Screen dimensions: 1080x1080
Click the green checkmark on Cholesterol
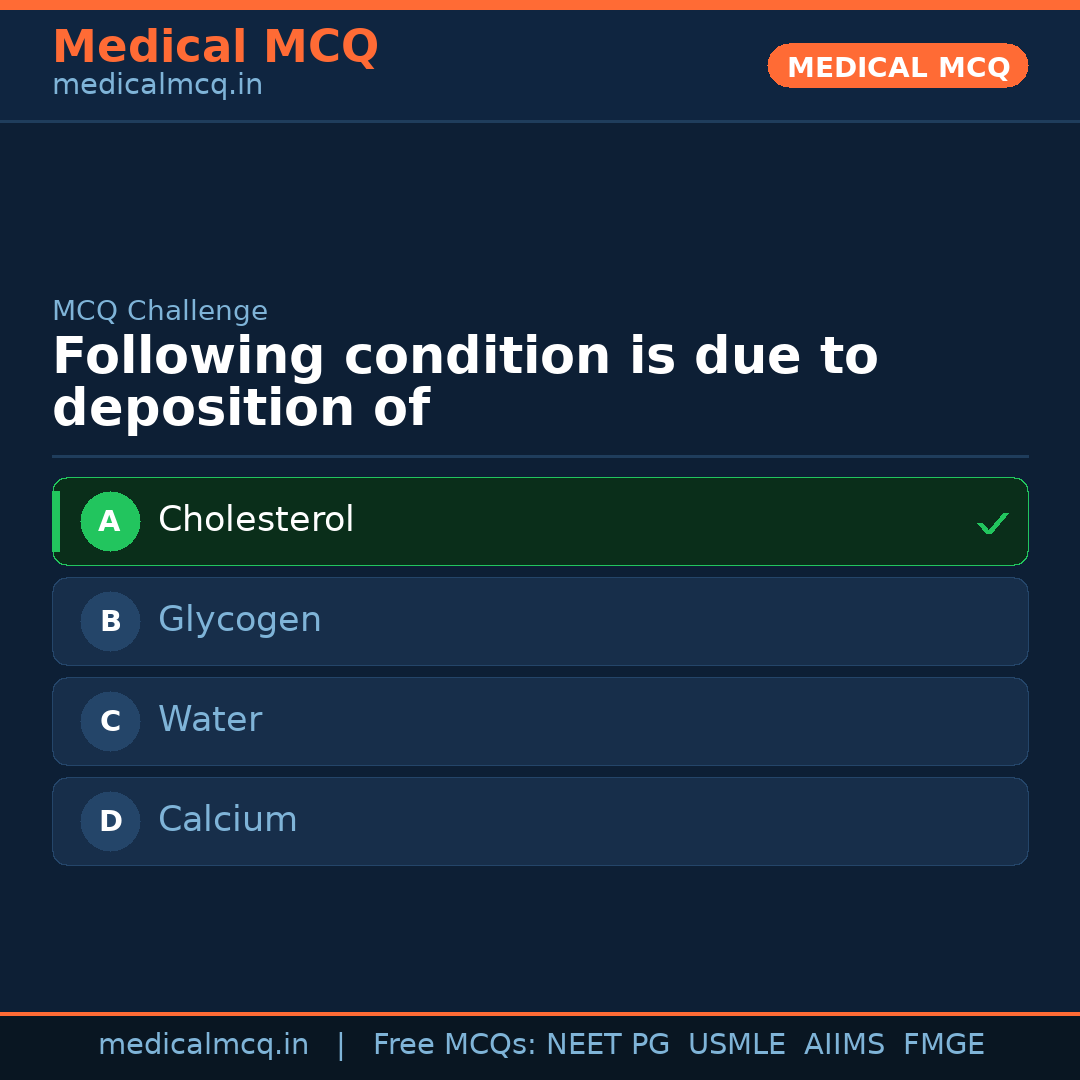coord(993,522)
